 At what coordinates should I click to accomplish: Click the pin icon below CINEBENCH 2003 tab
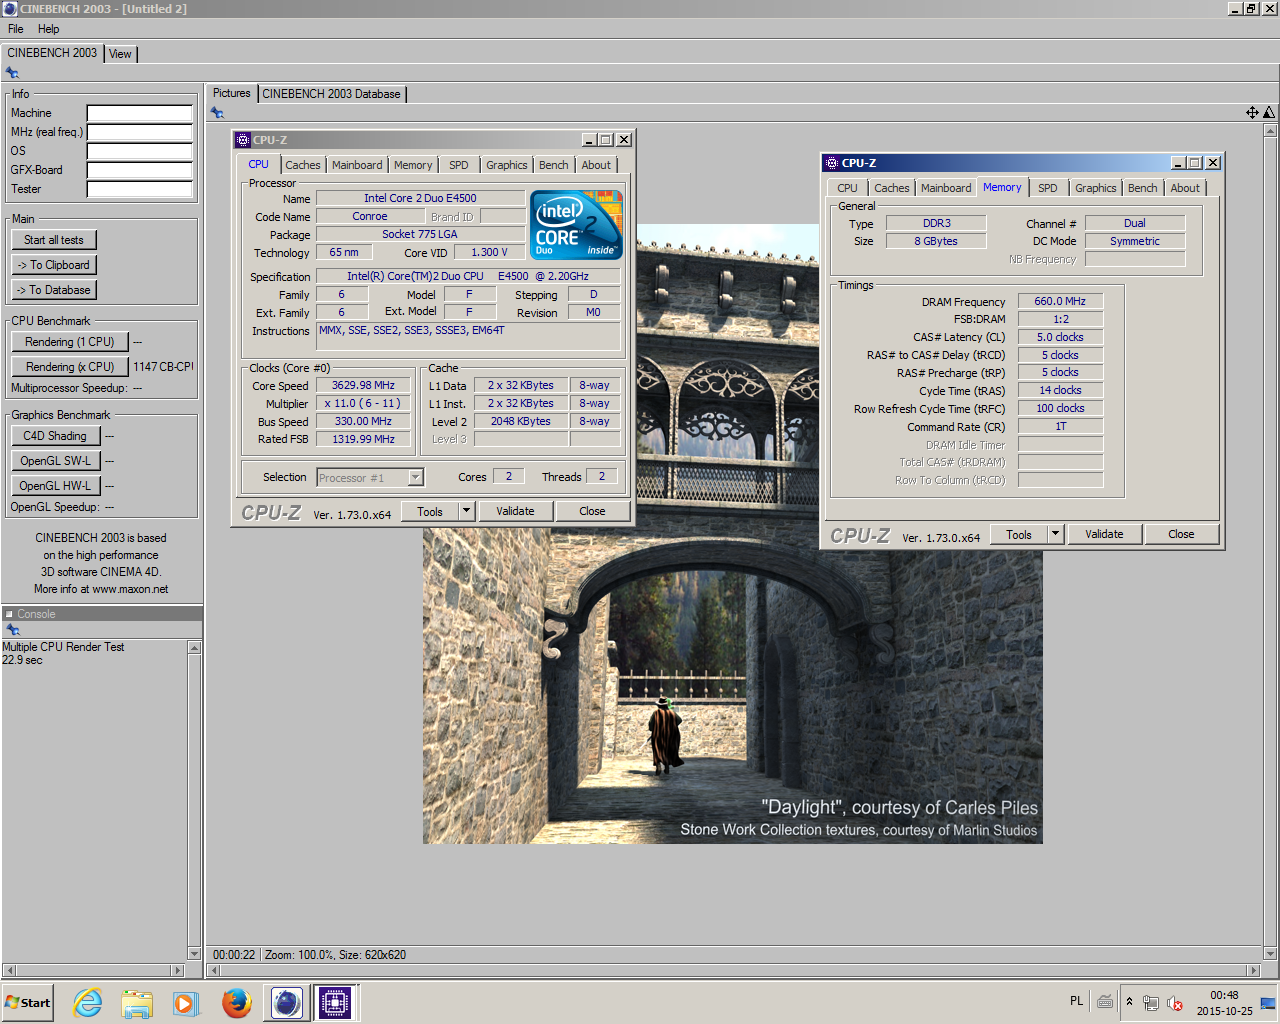coord(12,73)
